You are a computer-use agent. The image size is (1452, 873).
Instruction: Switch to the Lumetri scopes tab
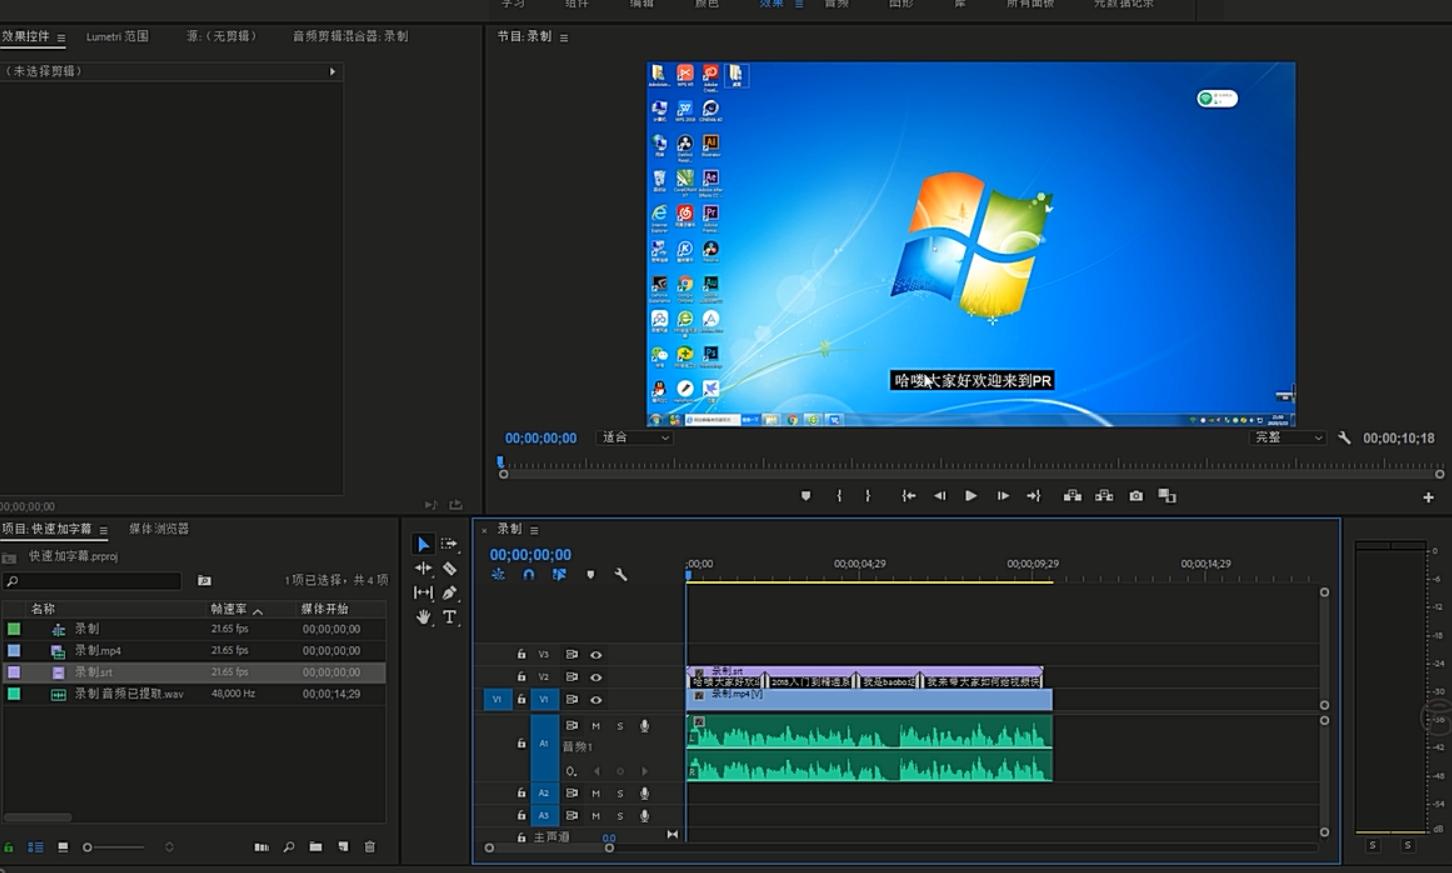117,36
